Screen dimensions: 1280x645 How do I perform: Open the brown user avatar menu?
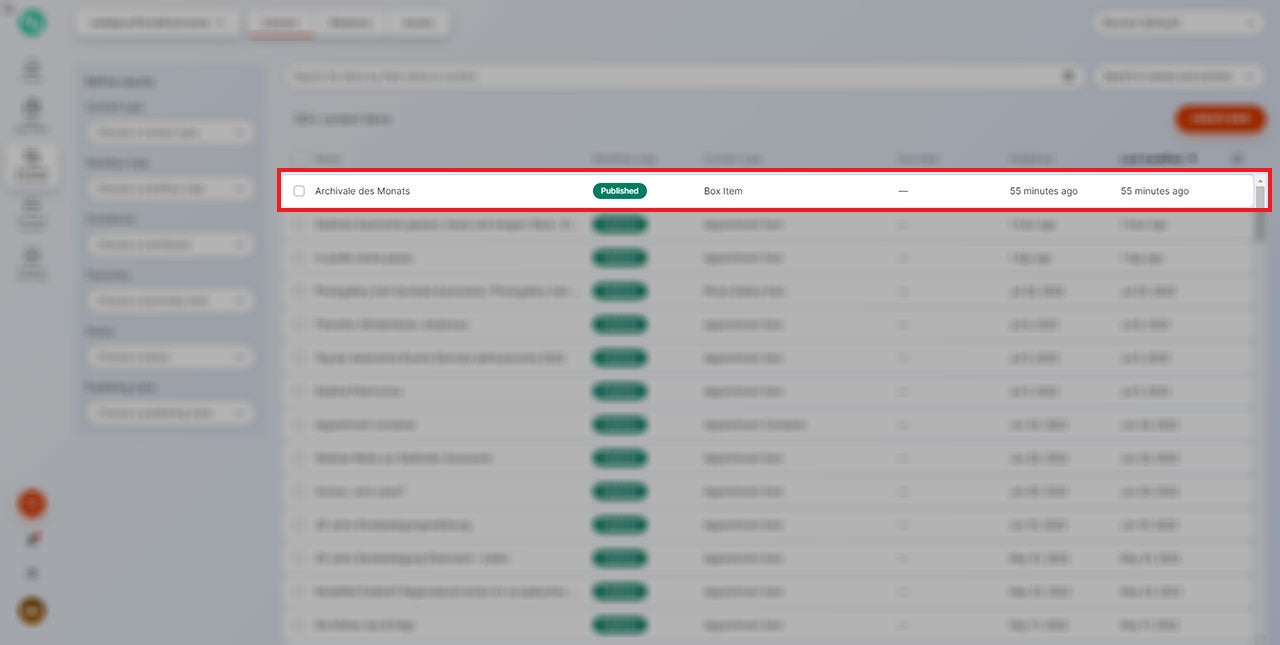click(31, 611)
